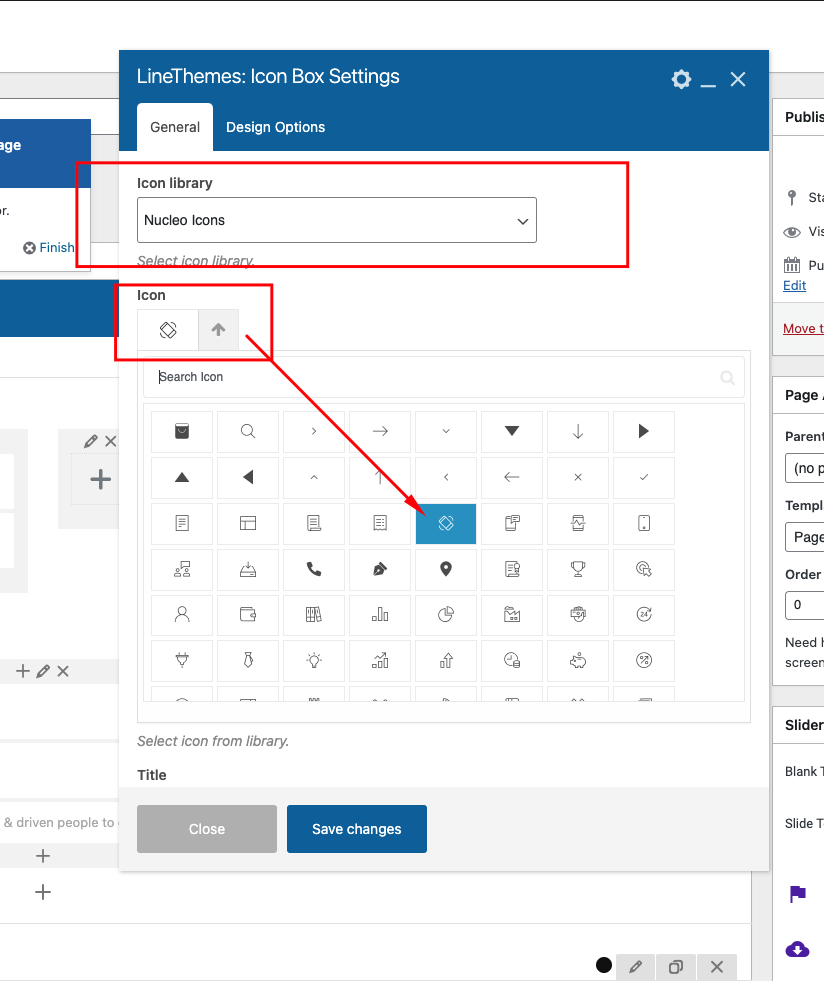This screenshot has width=824, height=981.
Task: Choose the solid down triangle icon
Action: point(512,431)
